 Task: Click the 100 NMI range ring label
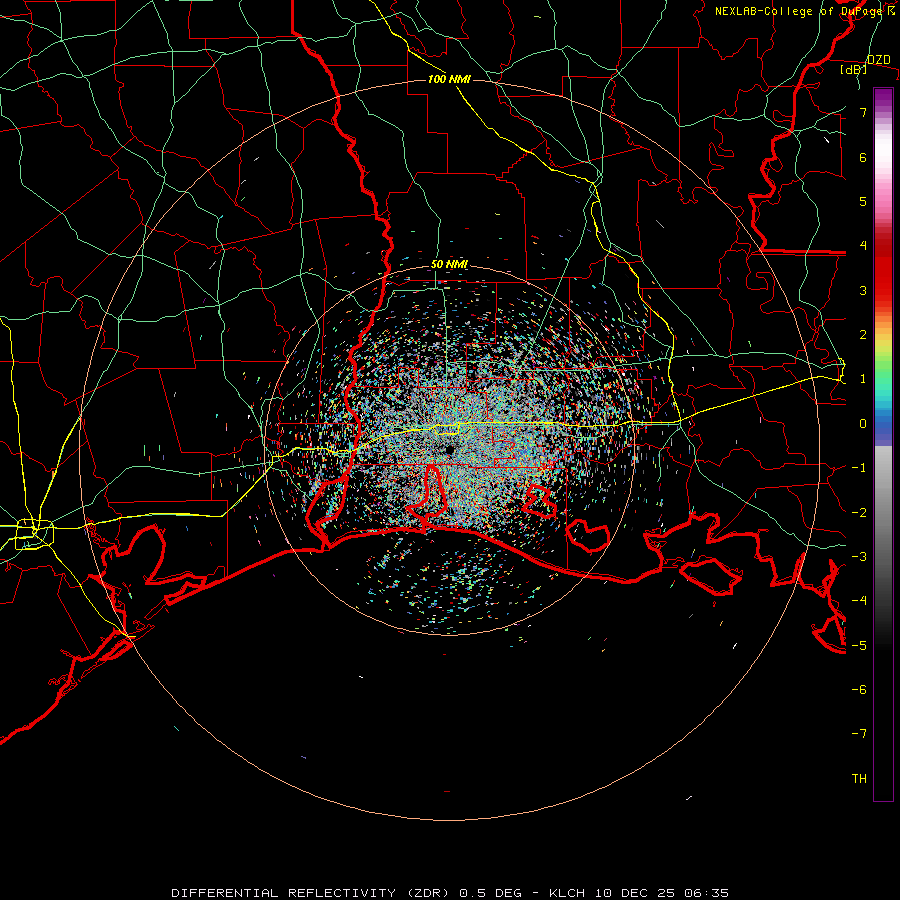449,79
